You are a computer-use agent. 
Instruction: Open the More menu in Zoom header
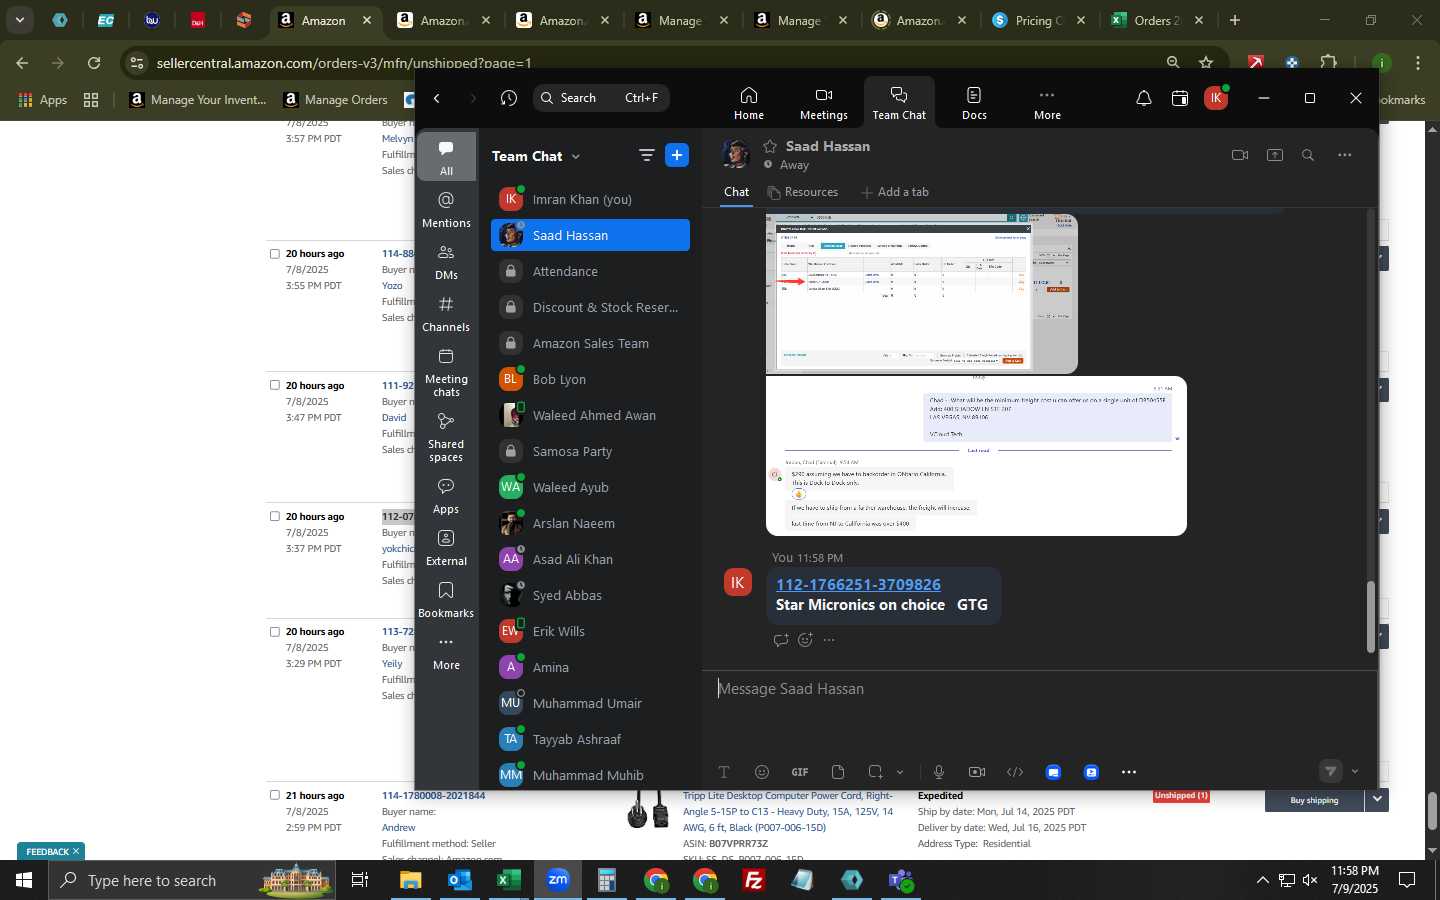click(1047, 103)
